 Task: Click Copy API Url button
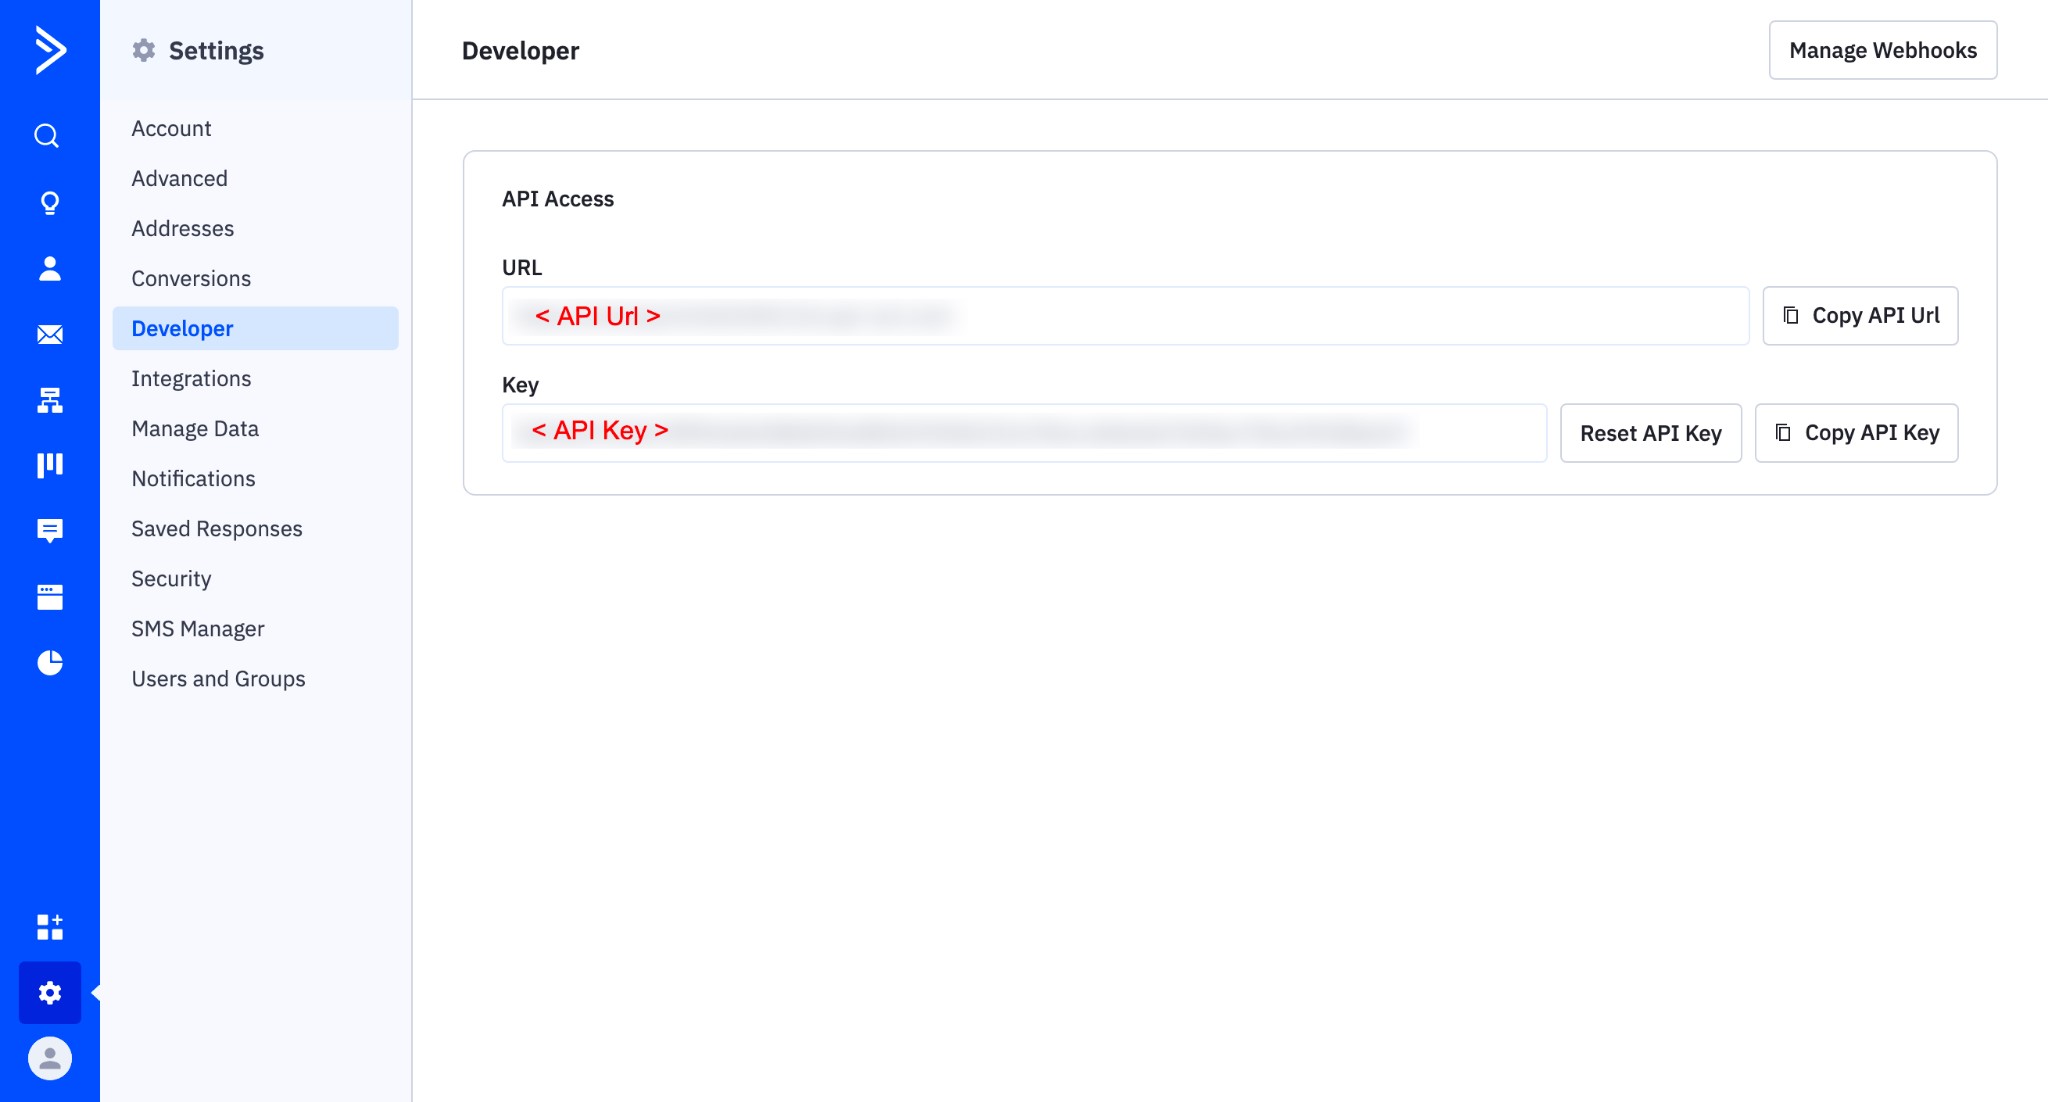click(1859, 316)
